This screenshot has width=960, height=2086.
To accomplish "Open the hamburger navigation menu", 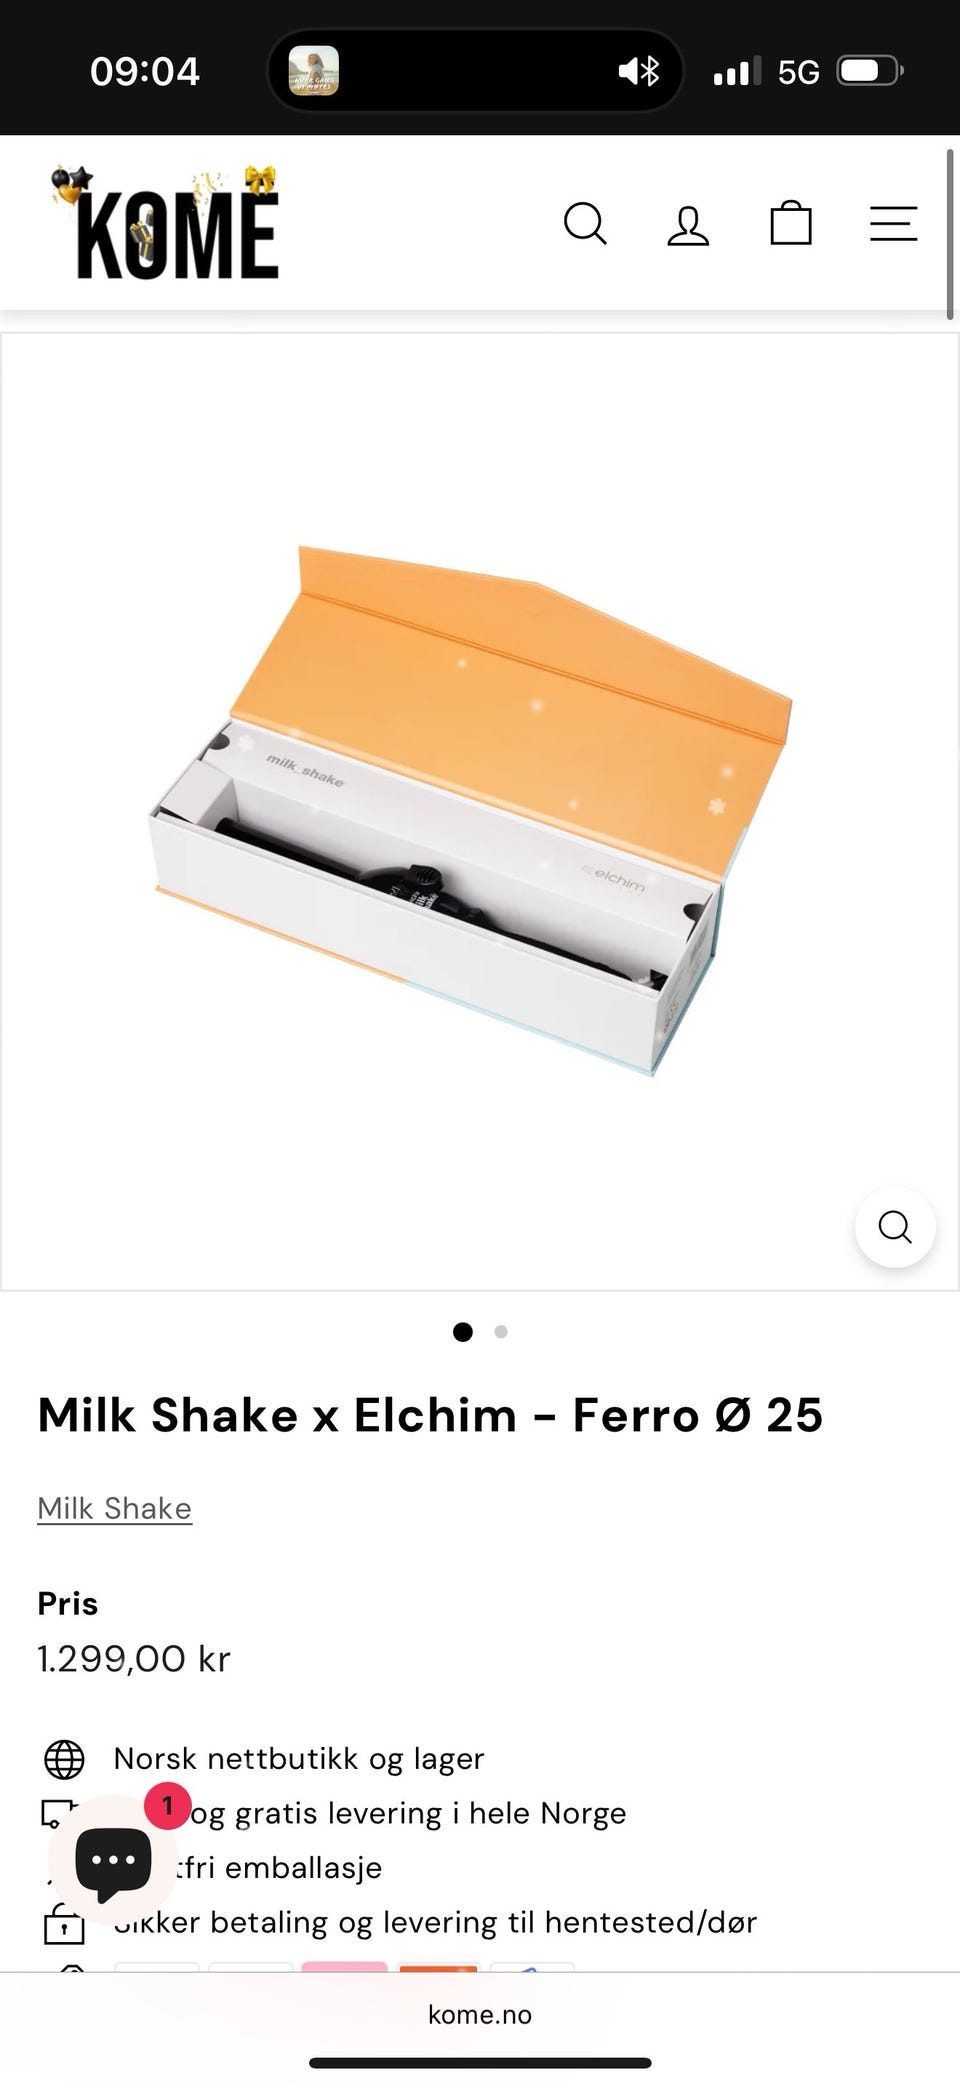I will click(893, 224).
